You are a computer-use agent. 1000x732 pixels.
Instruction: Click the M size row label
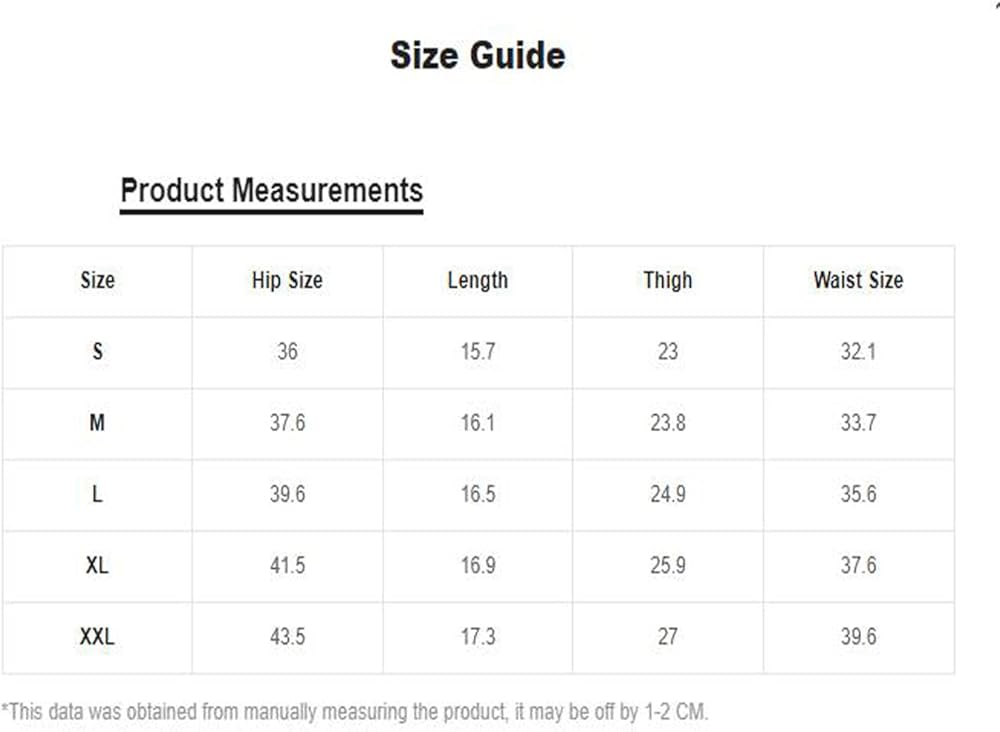[97, 423]
